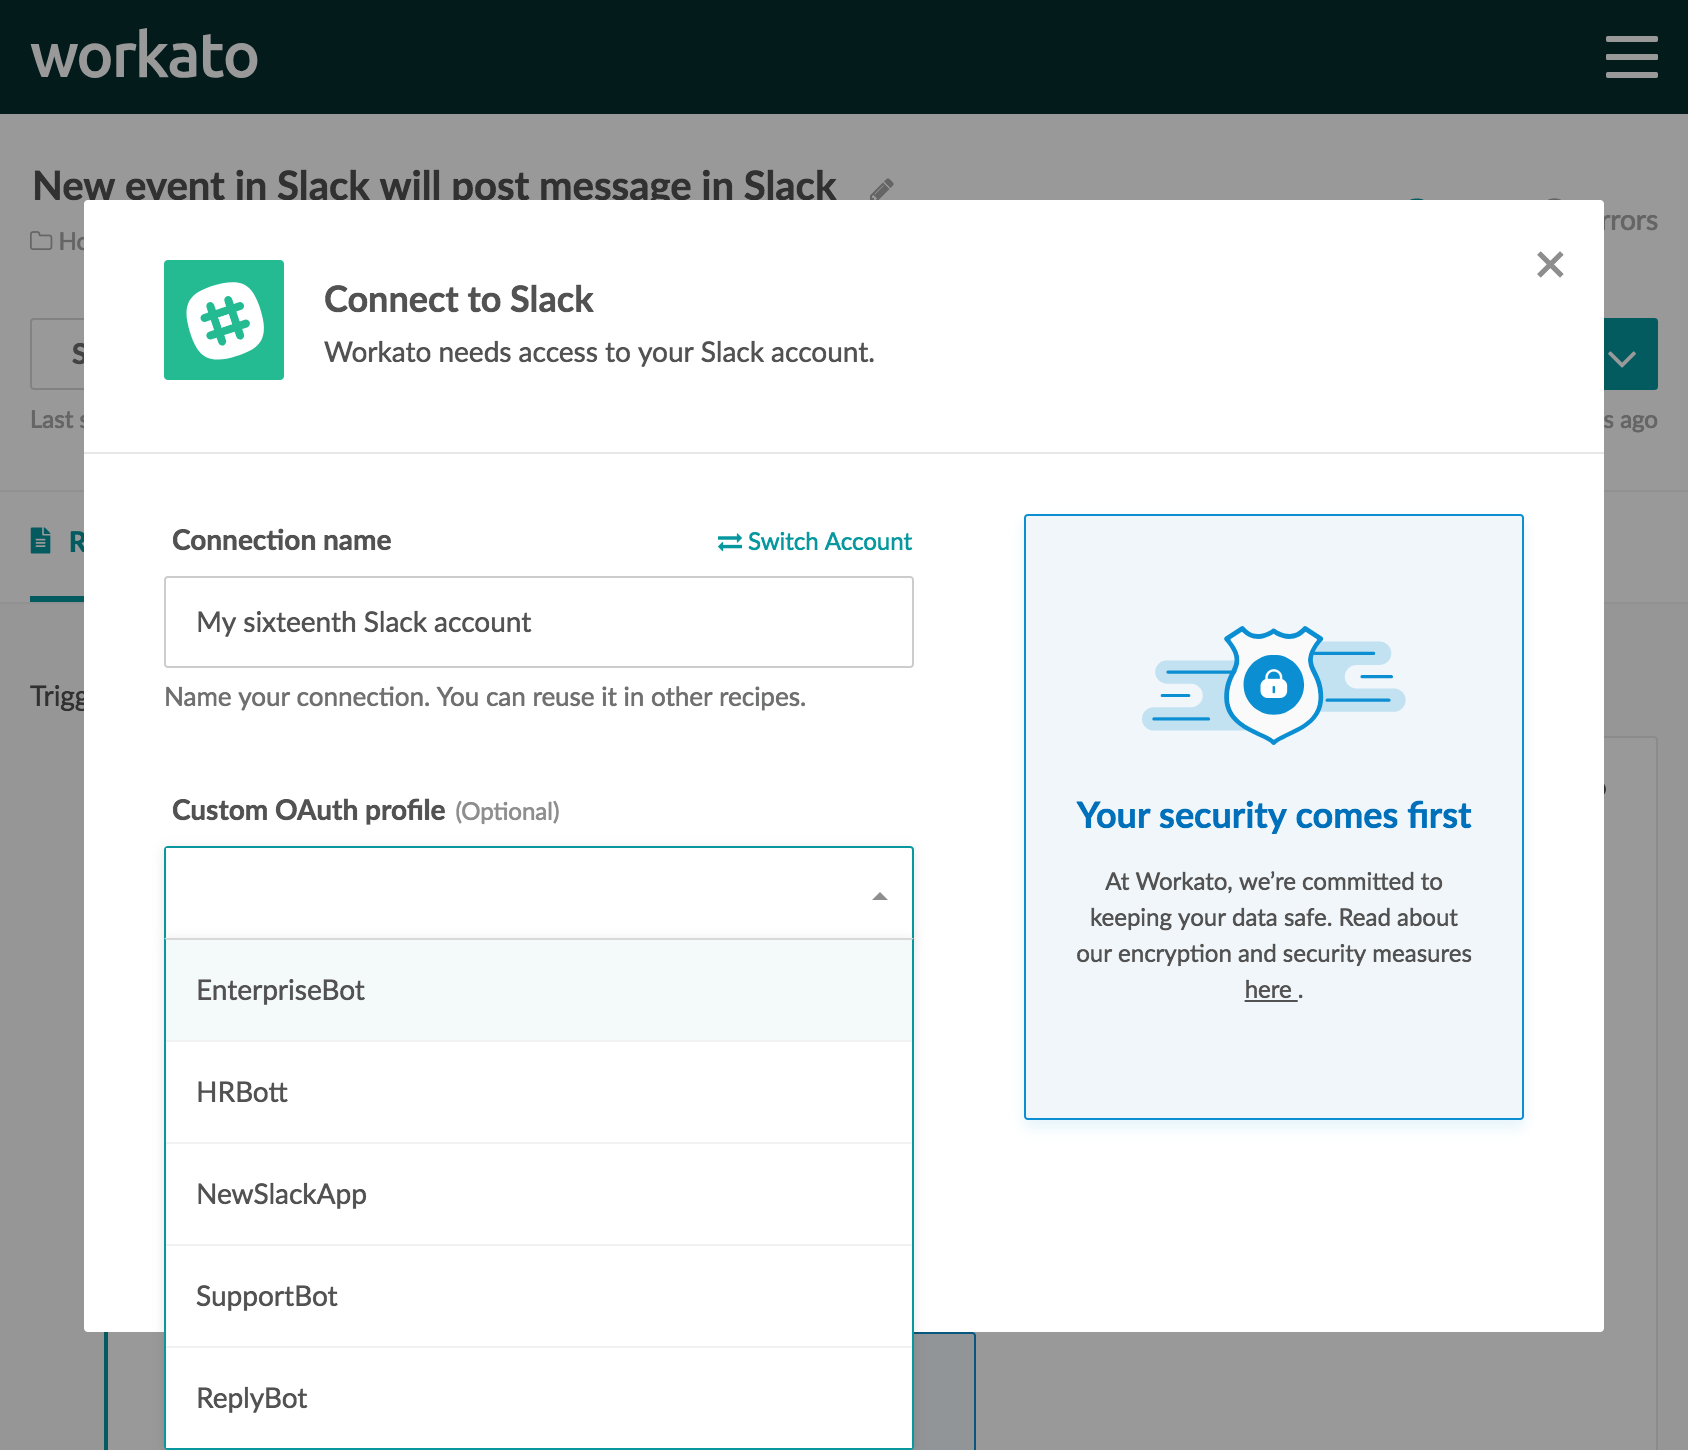
Task: Switch to the Recipe tab on the left
Action: [60, 540]
